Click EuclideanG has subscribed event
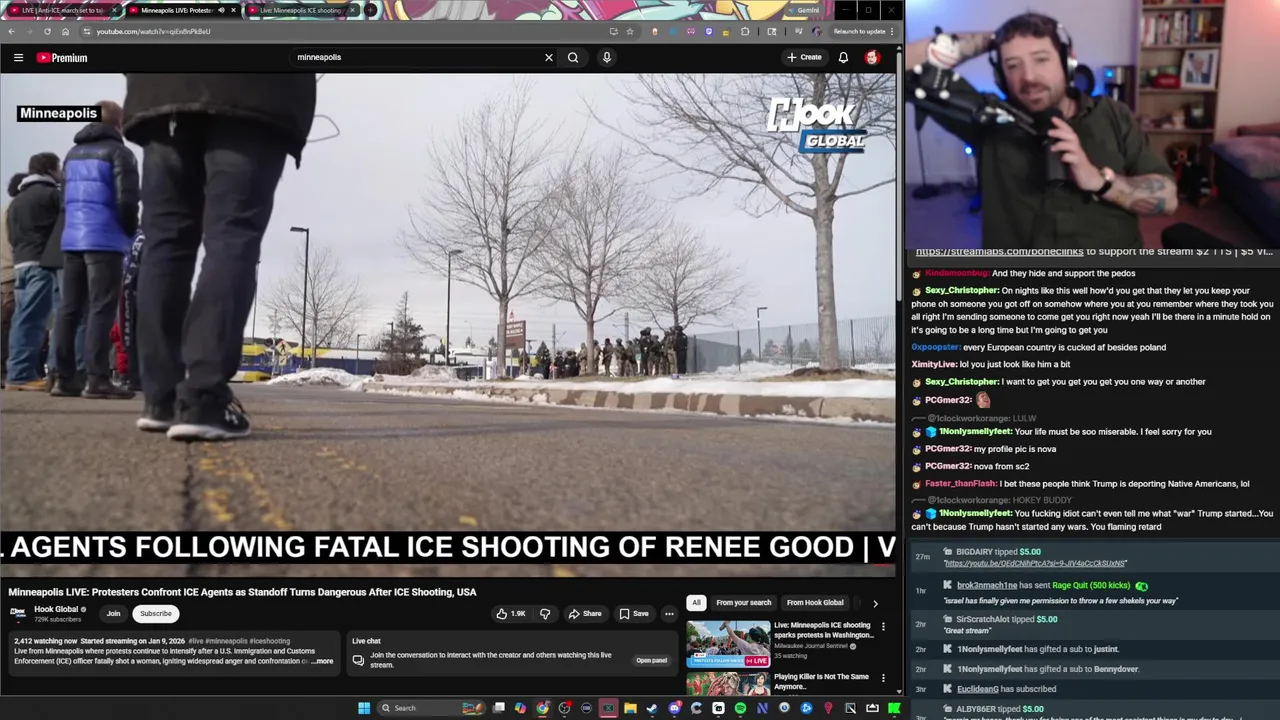 click(x=1093, y=689)
